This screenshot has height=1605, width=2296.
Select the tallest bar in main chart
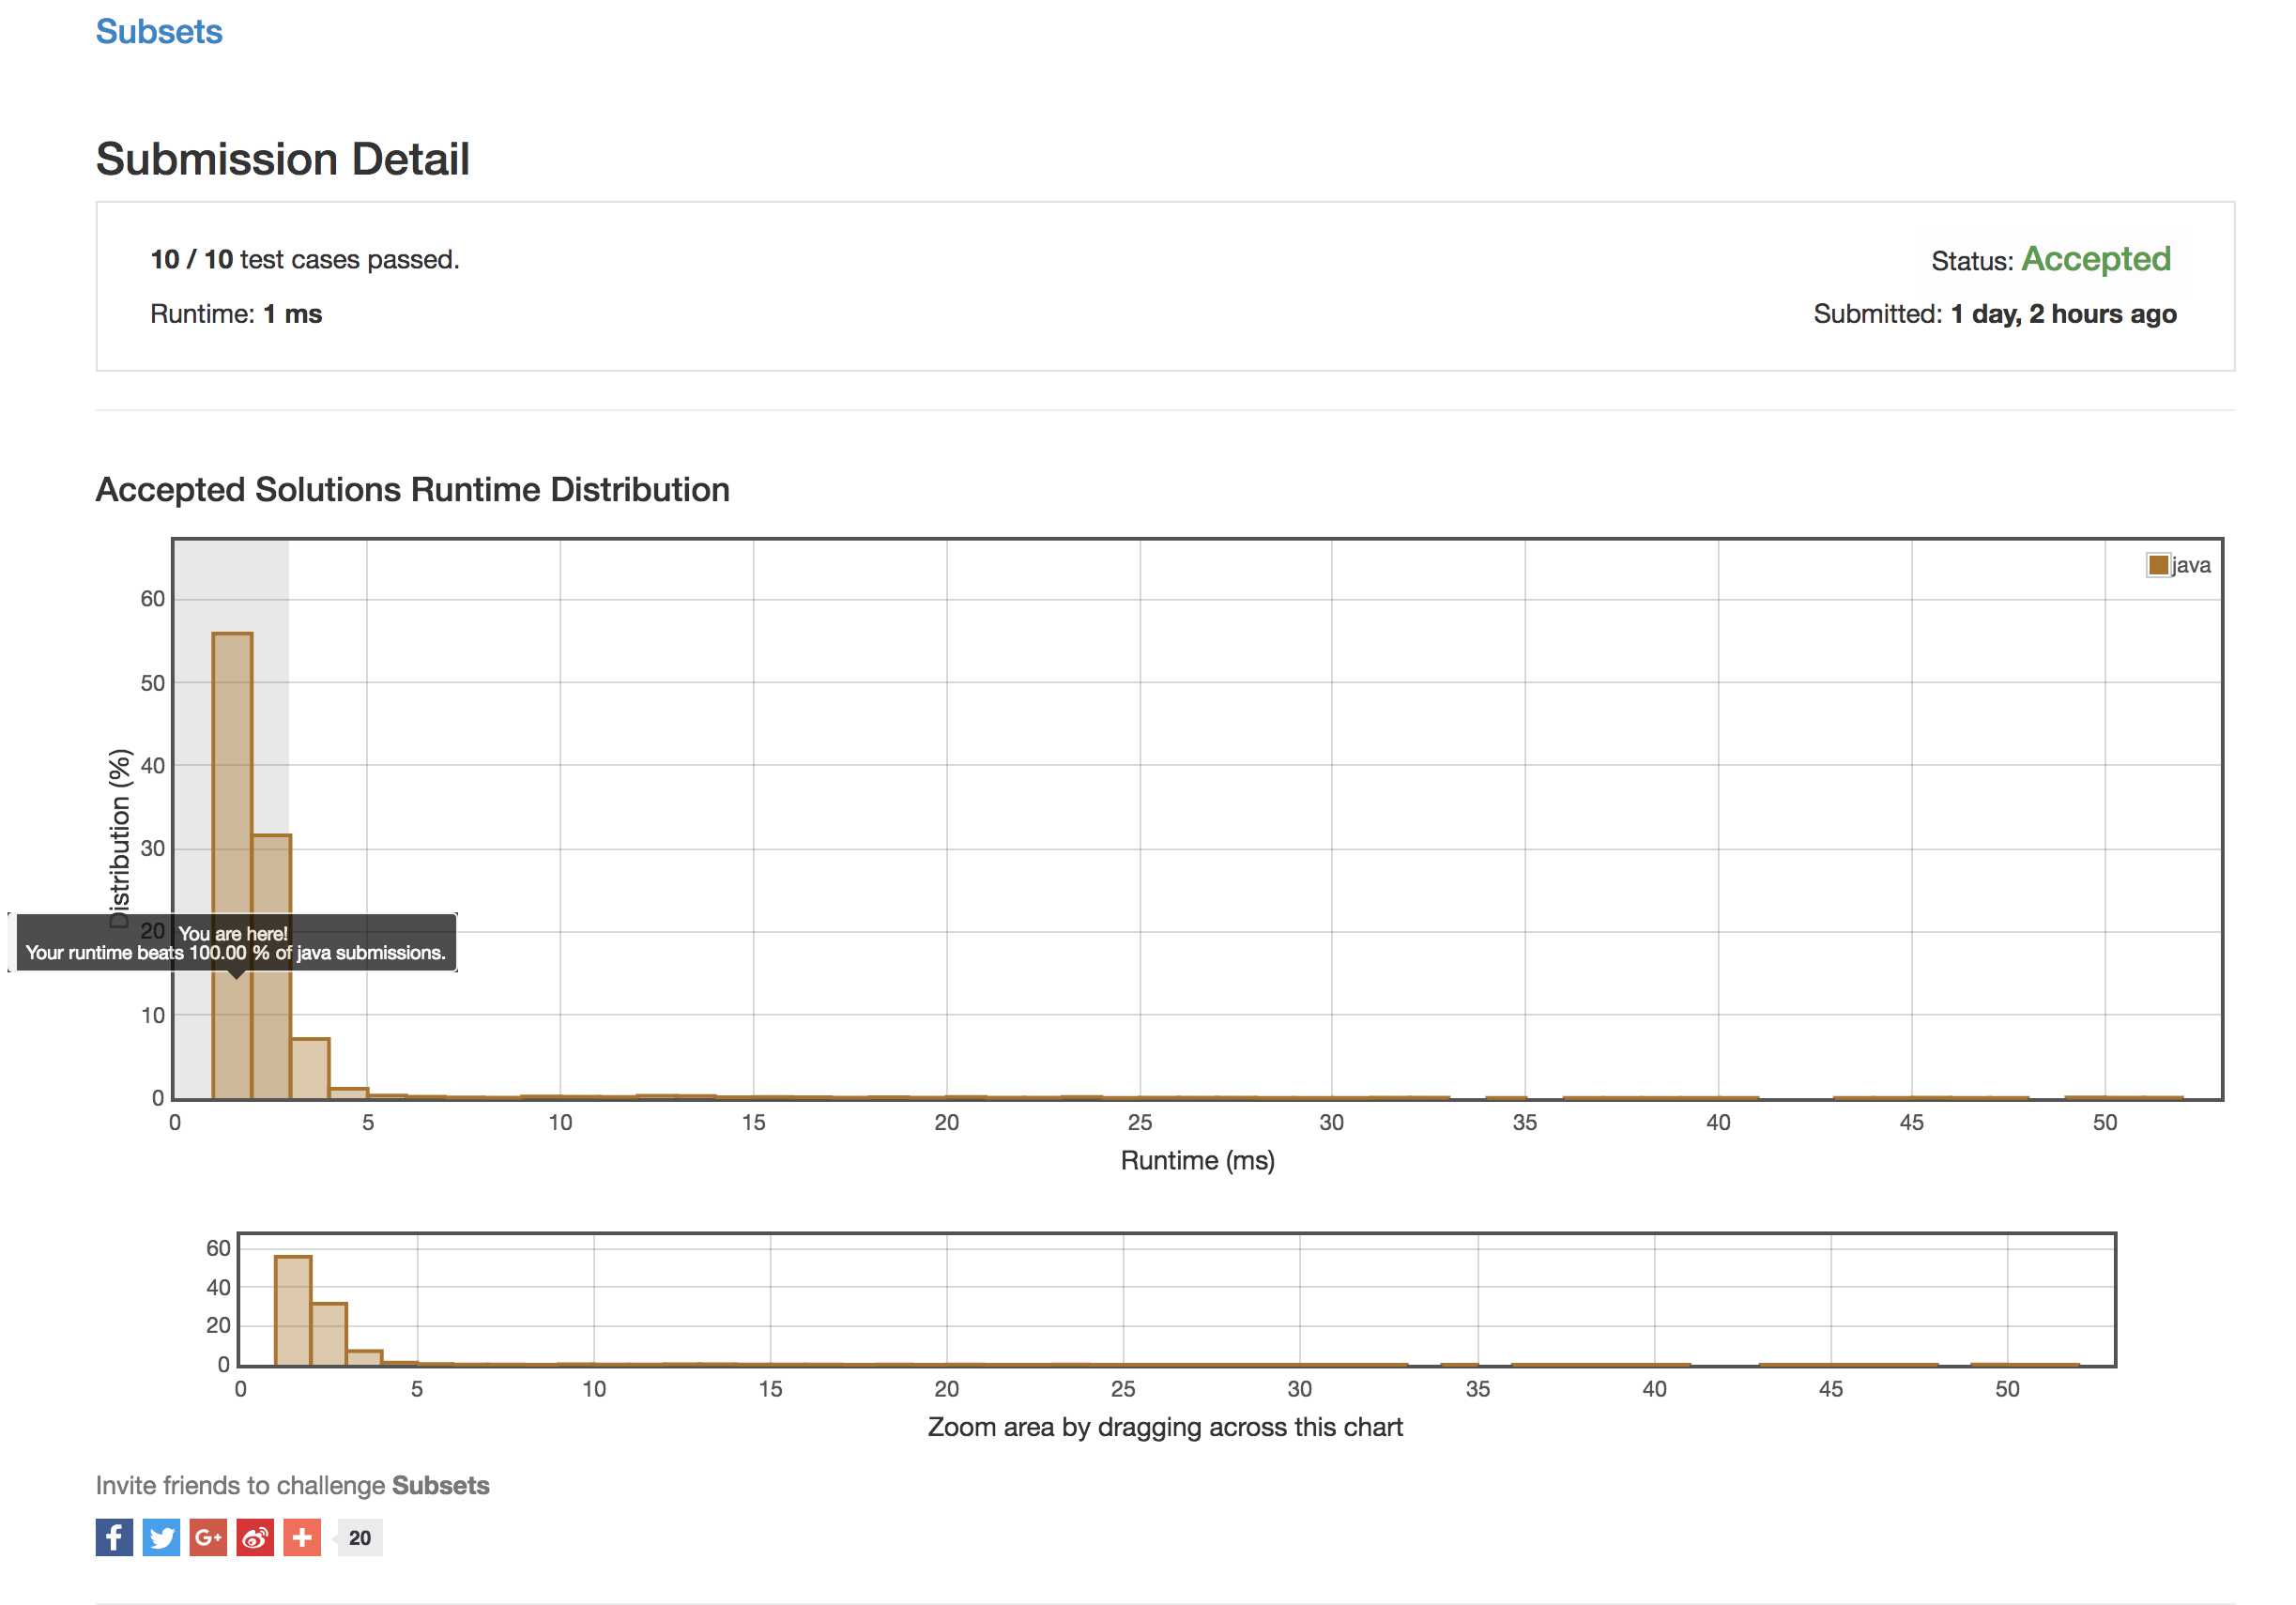(x=232, y=865)
